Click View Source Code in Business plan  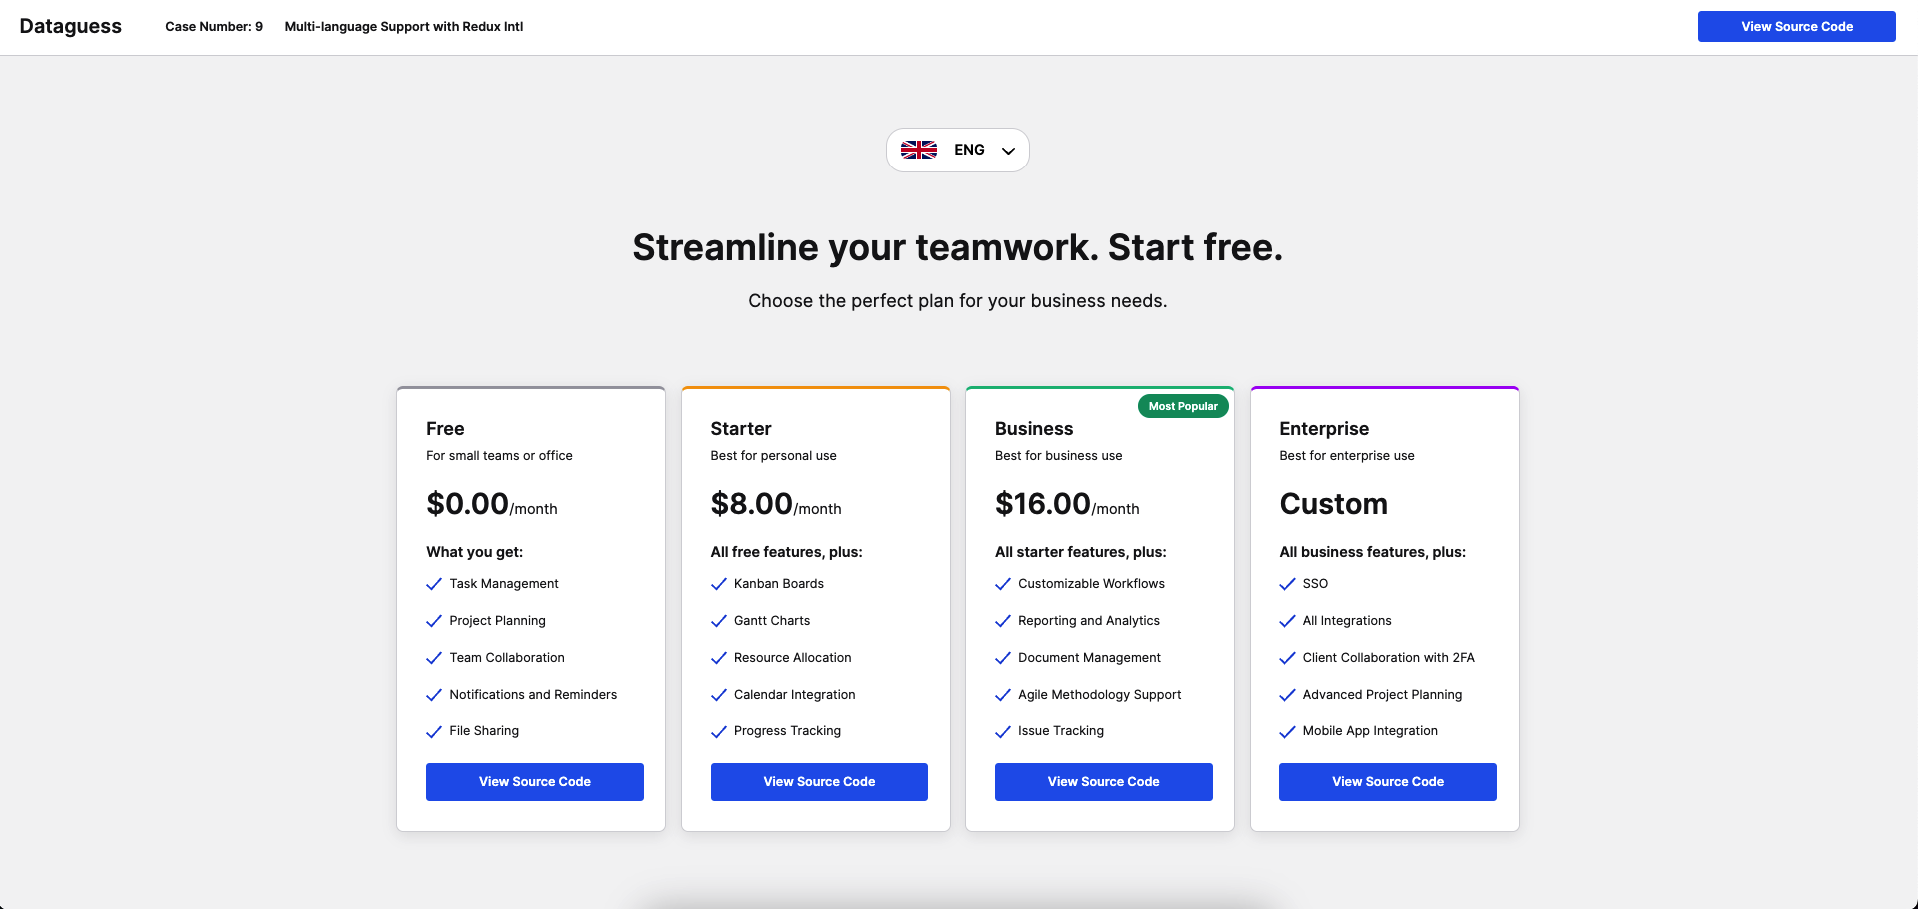coord(1103,782)
